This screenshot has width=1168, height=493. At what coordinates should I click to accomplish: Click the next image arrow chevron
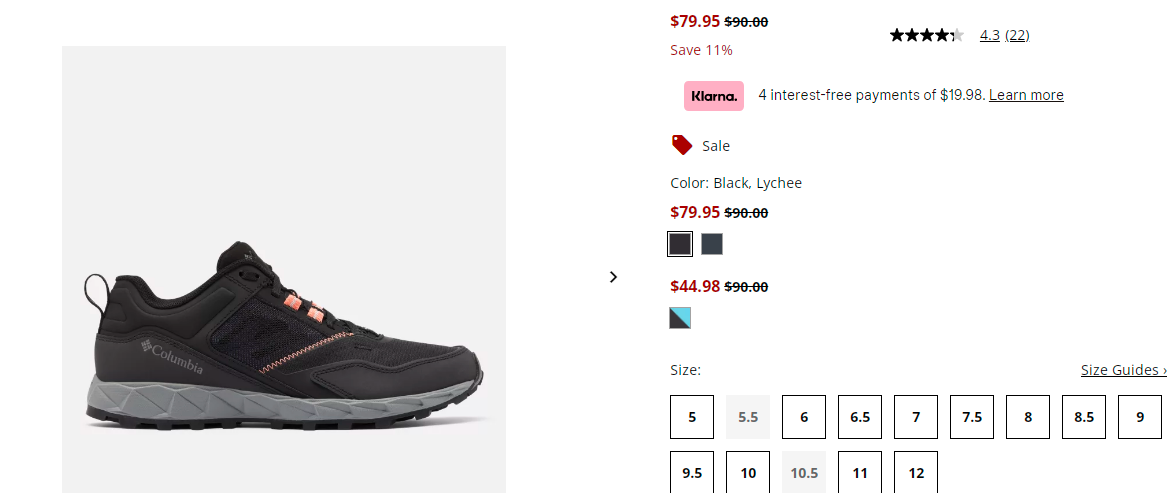tap(613, 277)
